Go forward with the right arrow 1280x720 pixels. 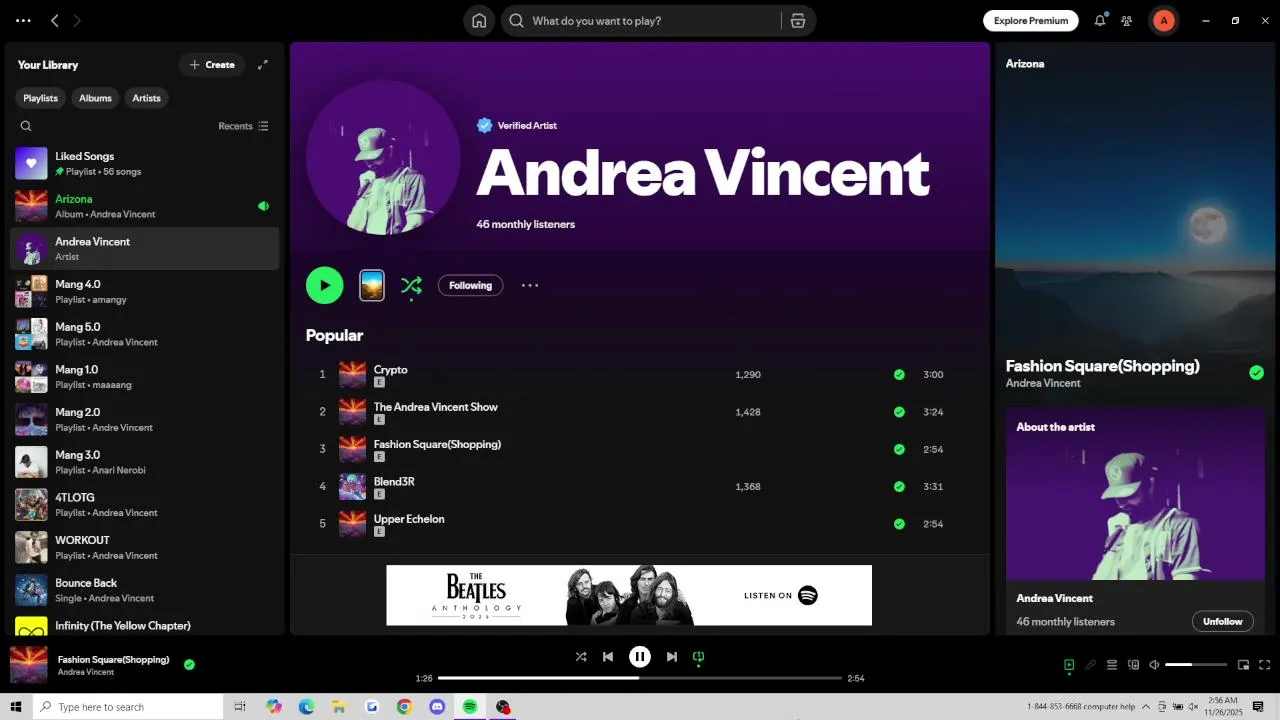(x=77, y=21)
